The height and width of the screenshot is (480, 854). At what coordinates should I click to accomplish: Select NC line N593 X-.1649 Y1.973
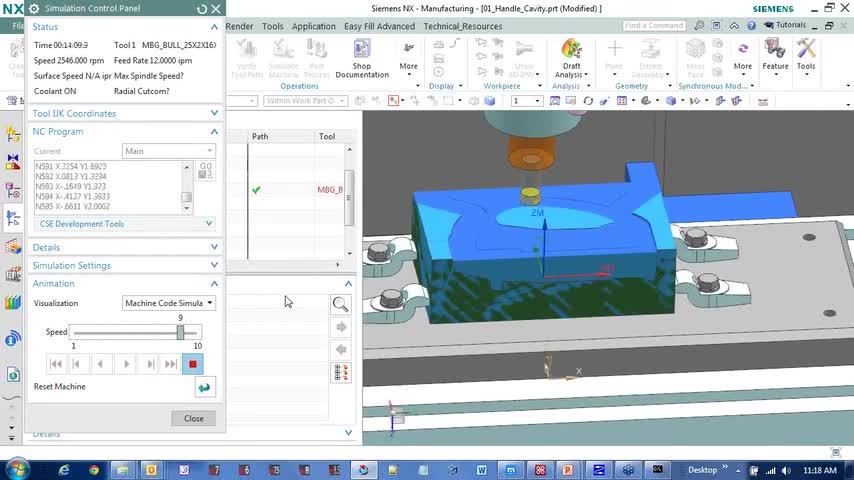tap(70, 186)
